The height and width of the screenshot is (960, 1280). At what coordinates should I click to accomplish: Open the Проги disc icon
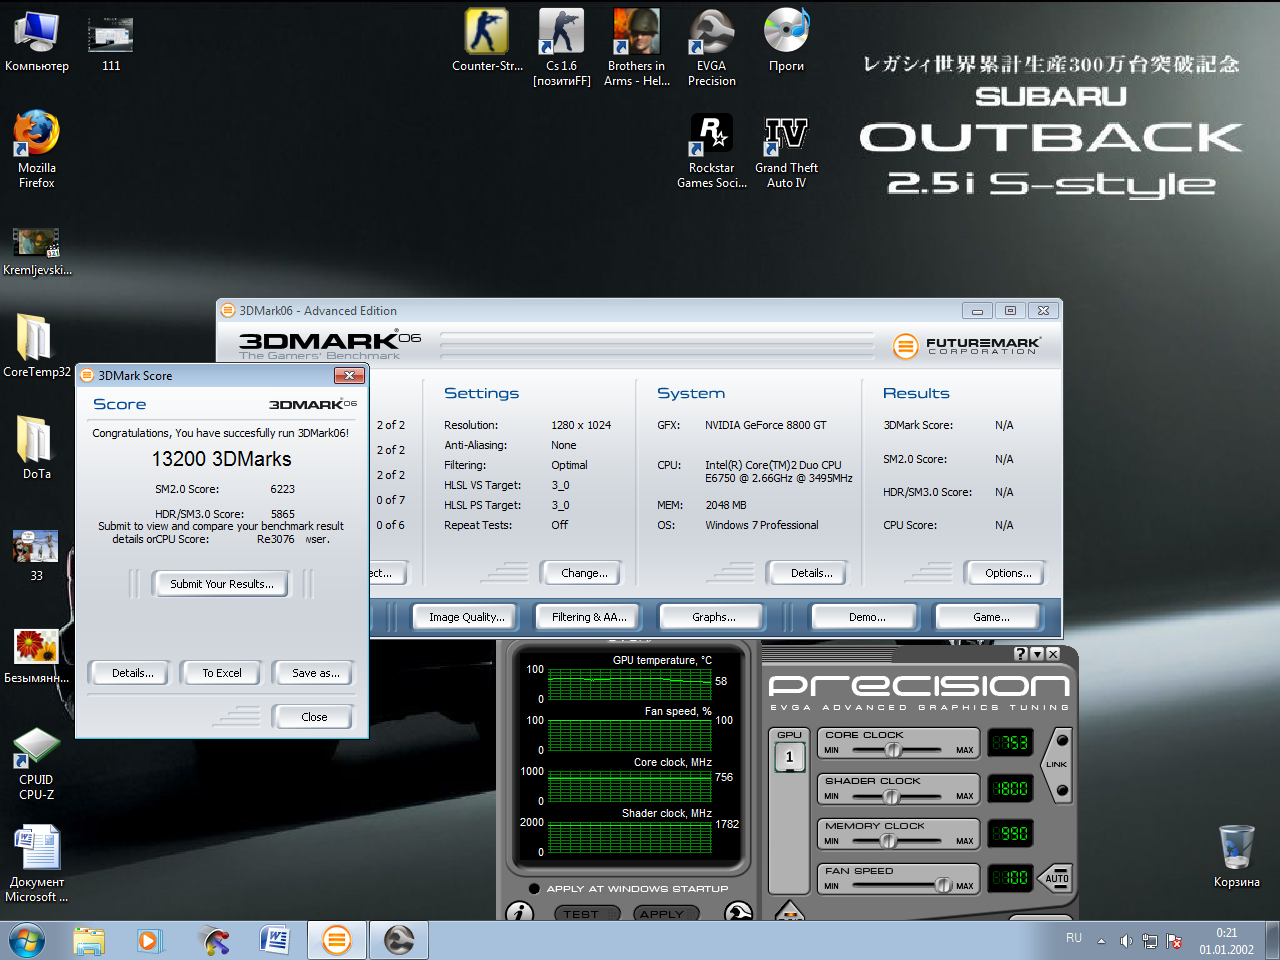(x=786, y=42)
